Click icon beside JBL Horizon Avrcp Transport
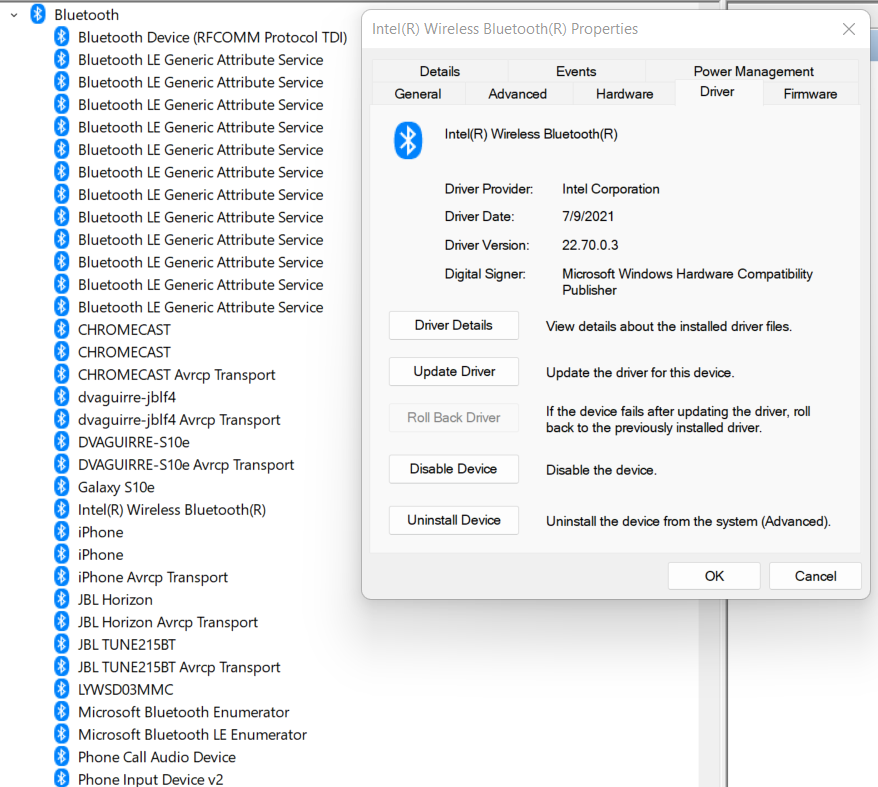This screenshot has width=878, height=787. point(62,622)
